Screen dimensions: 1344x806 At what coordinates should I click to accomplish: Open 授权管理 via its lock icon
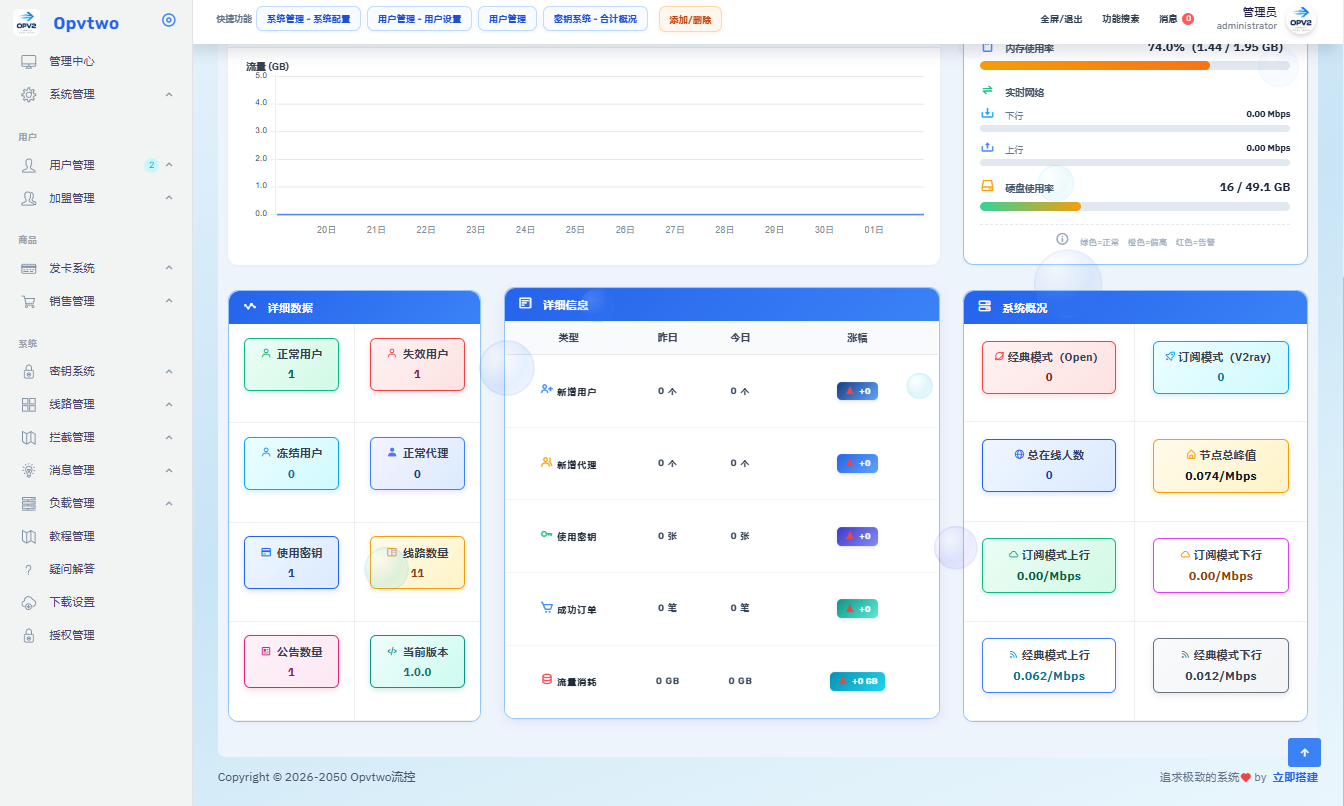tap(29, 635)
